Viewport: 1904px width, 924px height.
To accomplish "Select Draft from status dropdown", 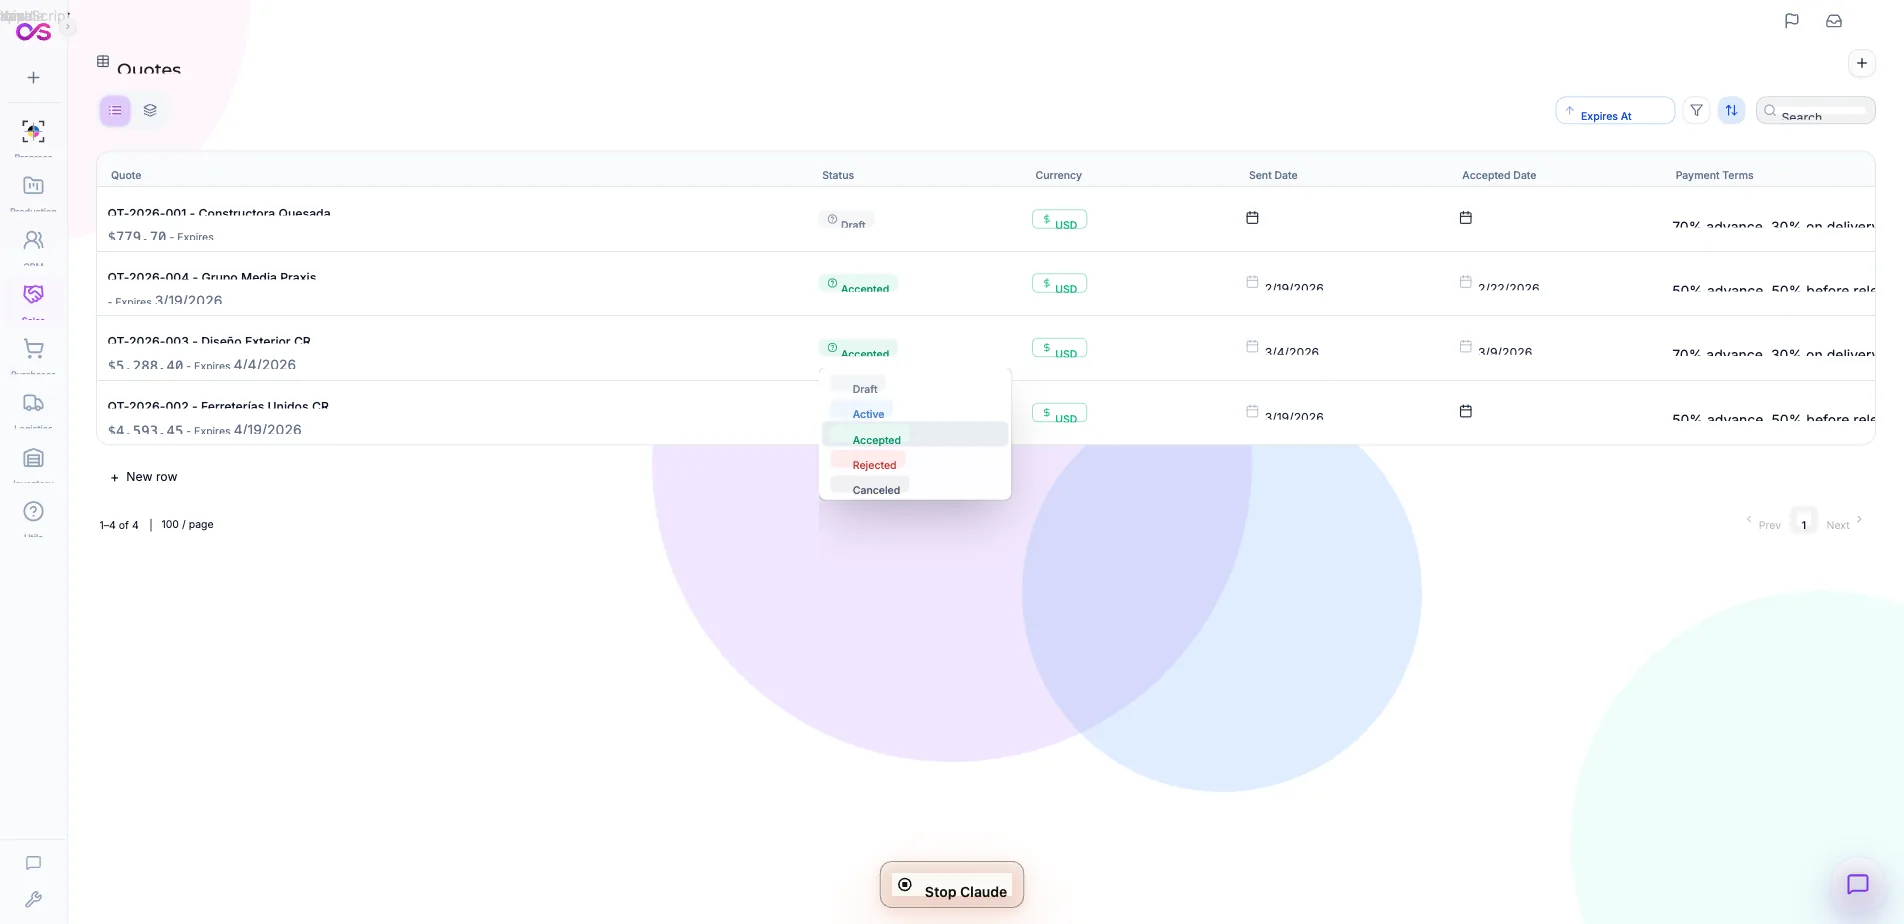I will click(914, 388).
